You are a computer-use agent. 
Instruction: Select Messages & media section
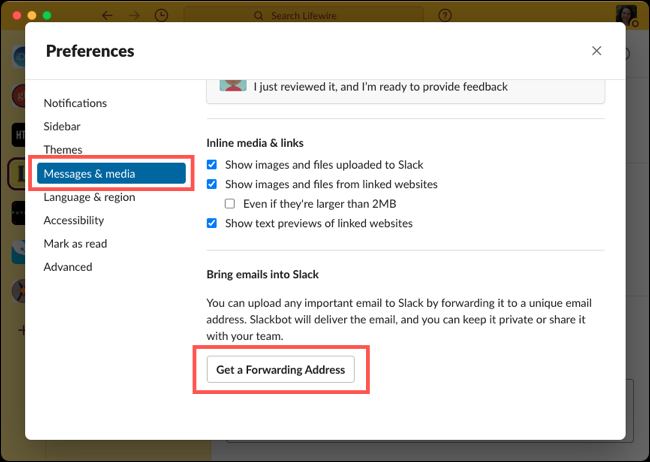(x=110, y=174)
